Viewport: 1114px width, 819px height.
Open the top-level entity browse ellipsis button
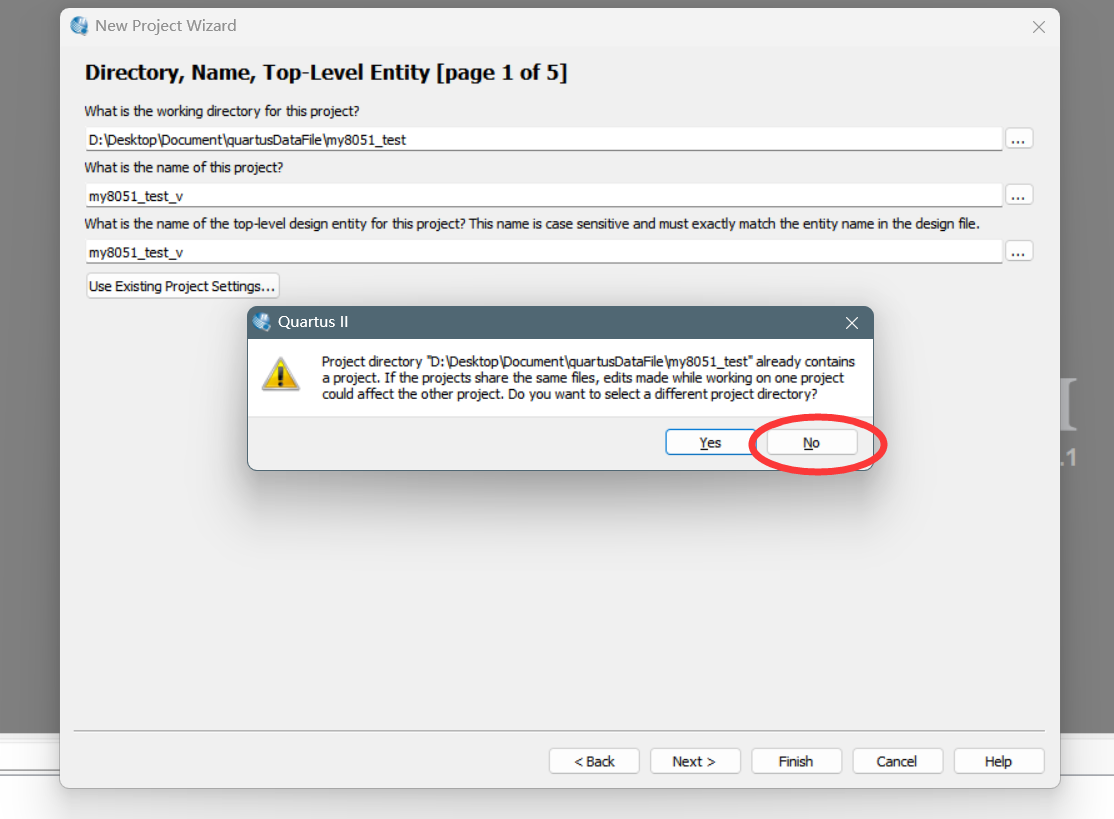(x=1018, y=251)
